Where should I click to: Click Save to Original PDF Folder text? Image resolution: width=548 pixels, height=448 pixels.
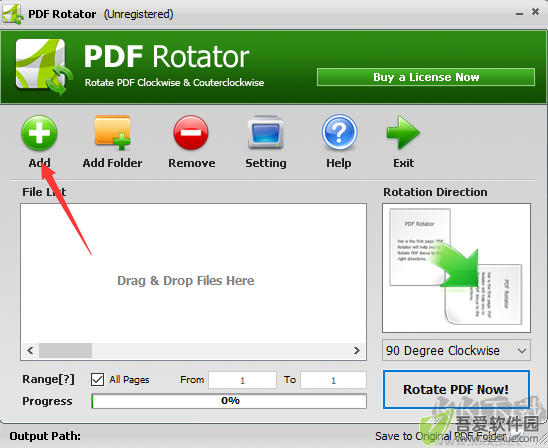coord(441,436)
